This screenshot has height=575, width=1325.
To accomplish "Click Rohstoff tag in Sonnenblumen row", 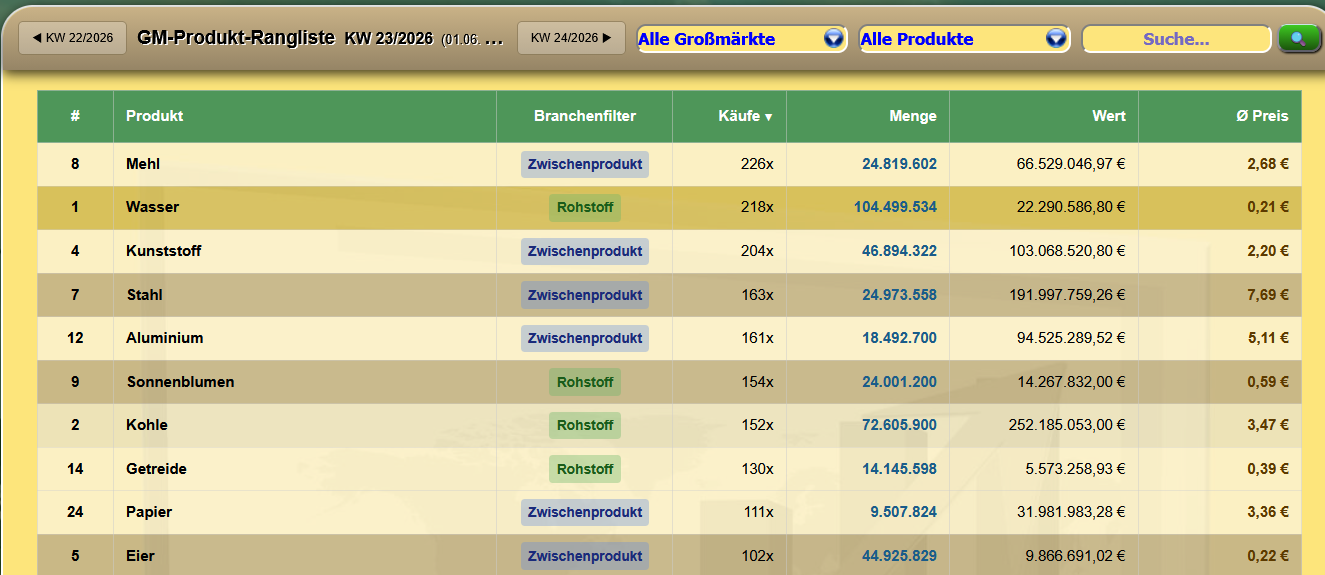I will [x=585, y=382].
